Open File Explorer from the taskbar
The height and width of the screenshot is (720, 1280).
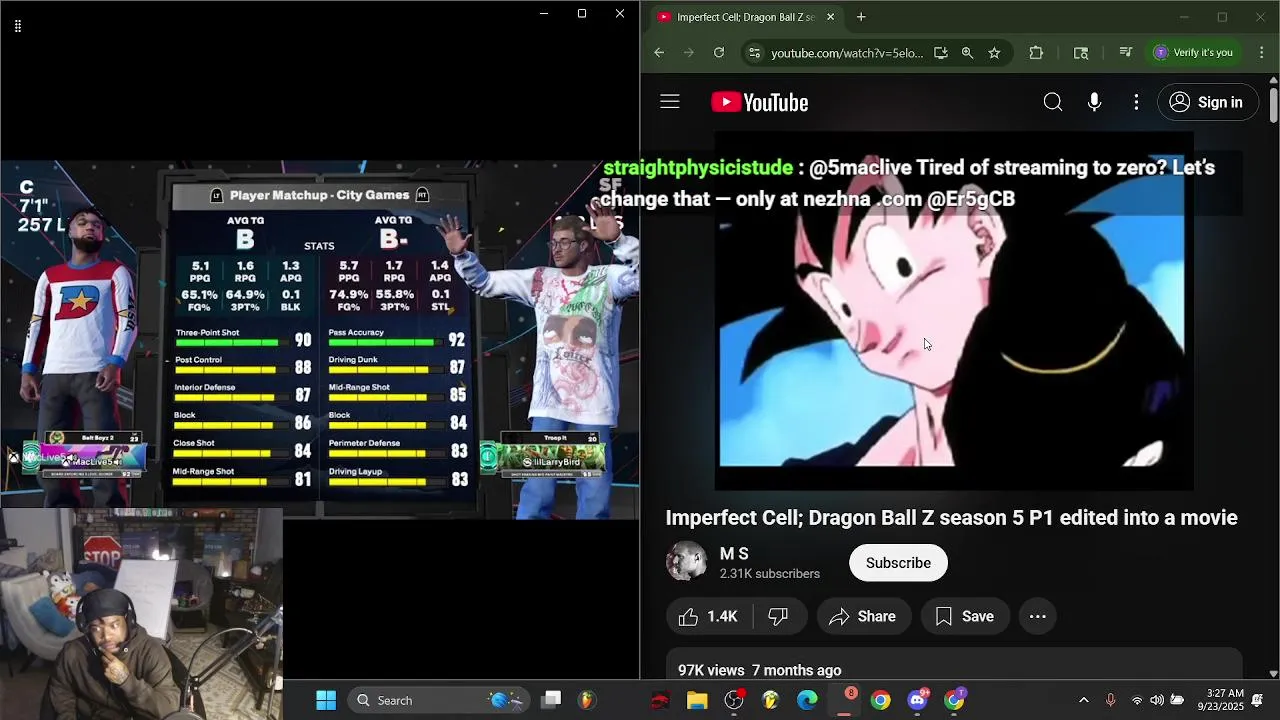pos(697,700)
